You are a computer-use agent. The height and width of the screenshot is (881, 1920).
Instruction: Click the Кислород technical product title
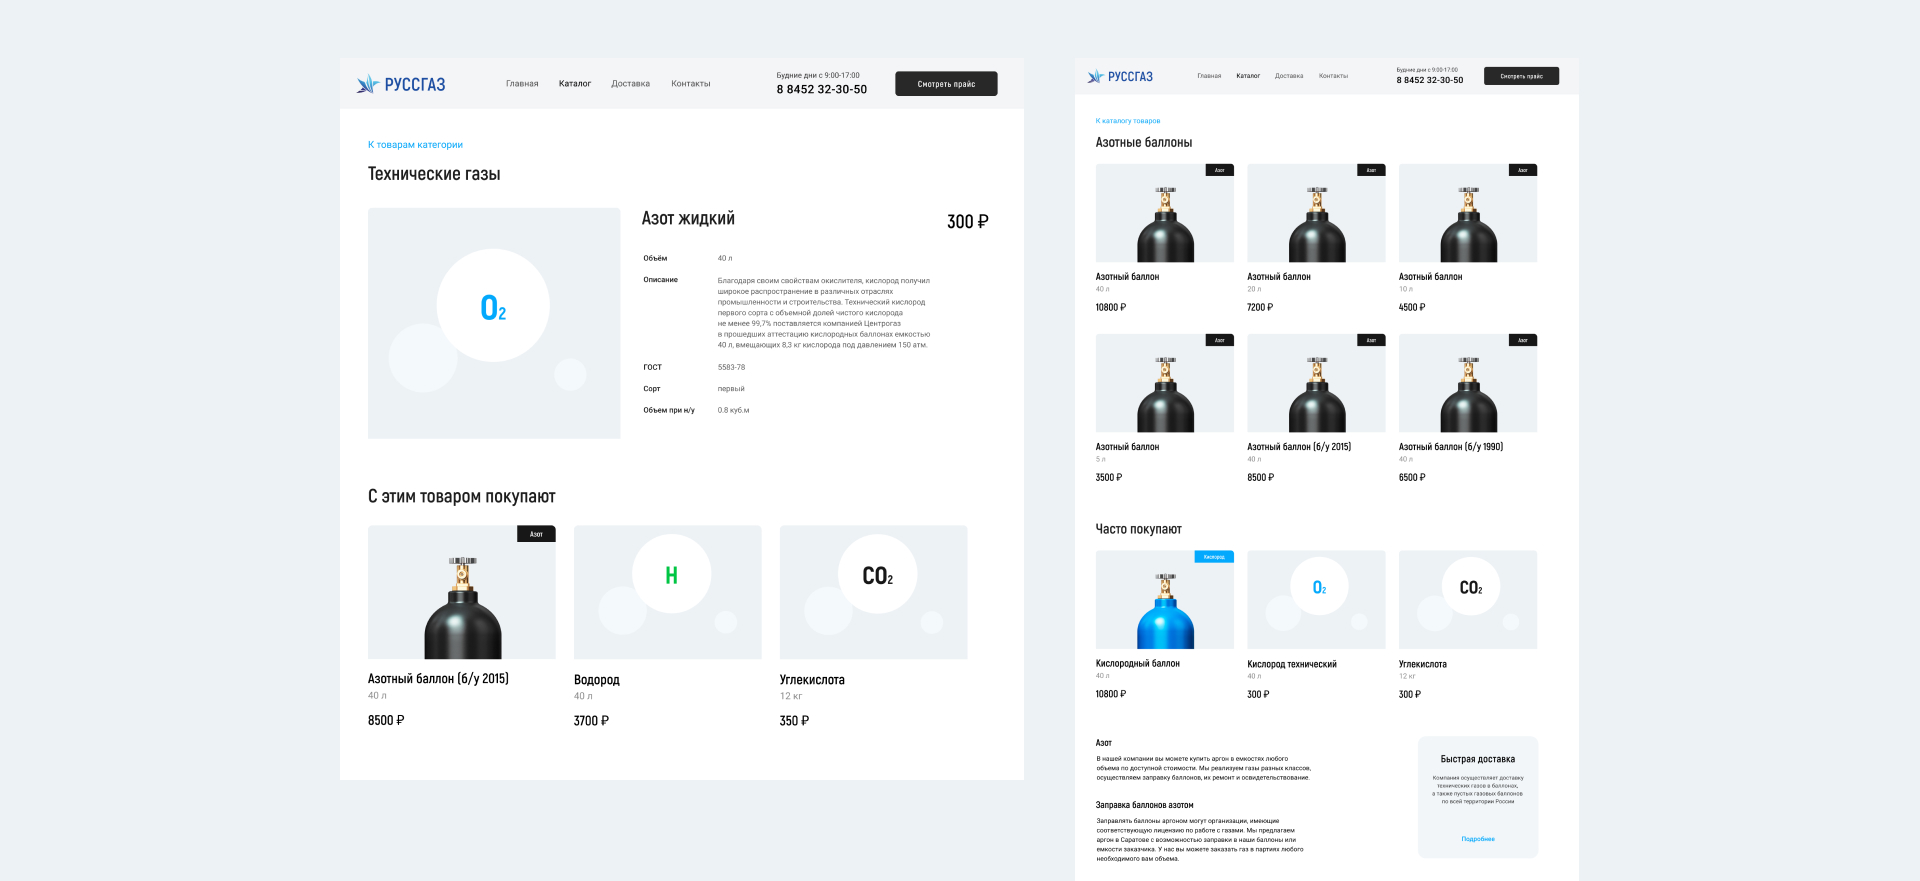[x=1292, y=664]
